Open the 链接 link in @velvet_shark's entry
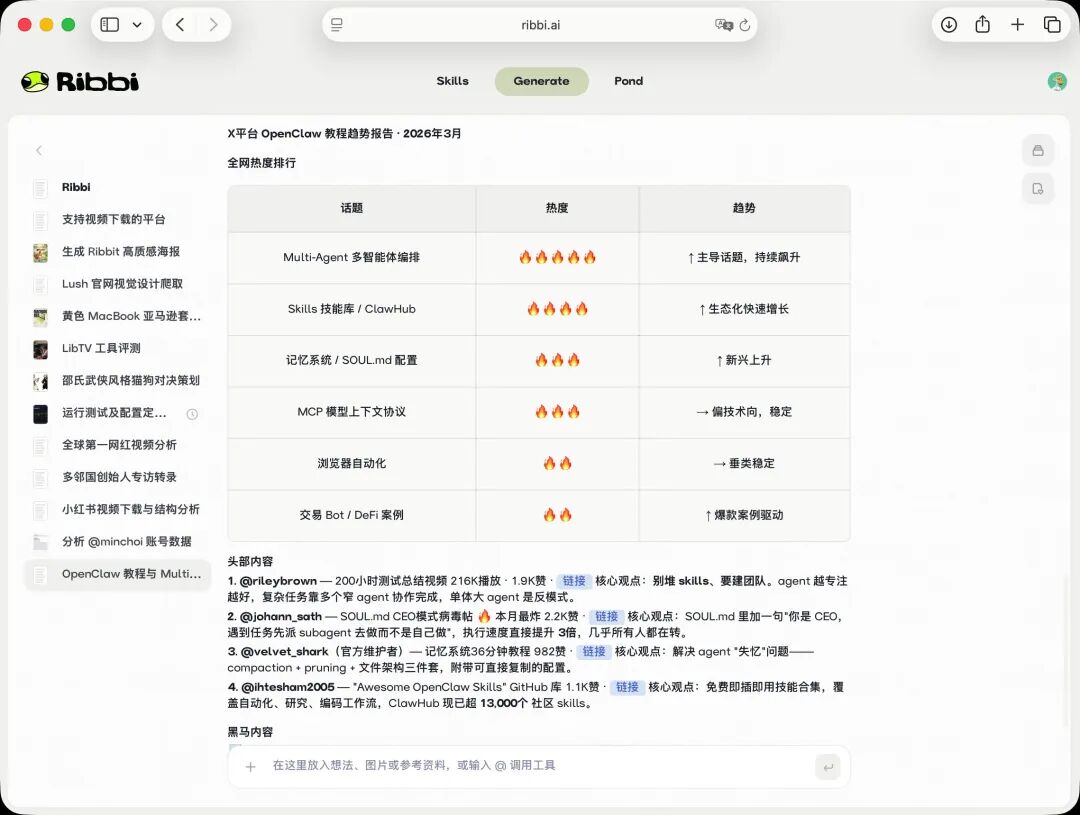Viewport: 1080px width, 815px height. click(x=594, y=651)
